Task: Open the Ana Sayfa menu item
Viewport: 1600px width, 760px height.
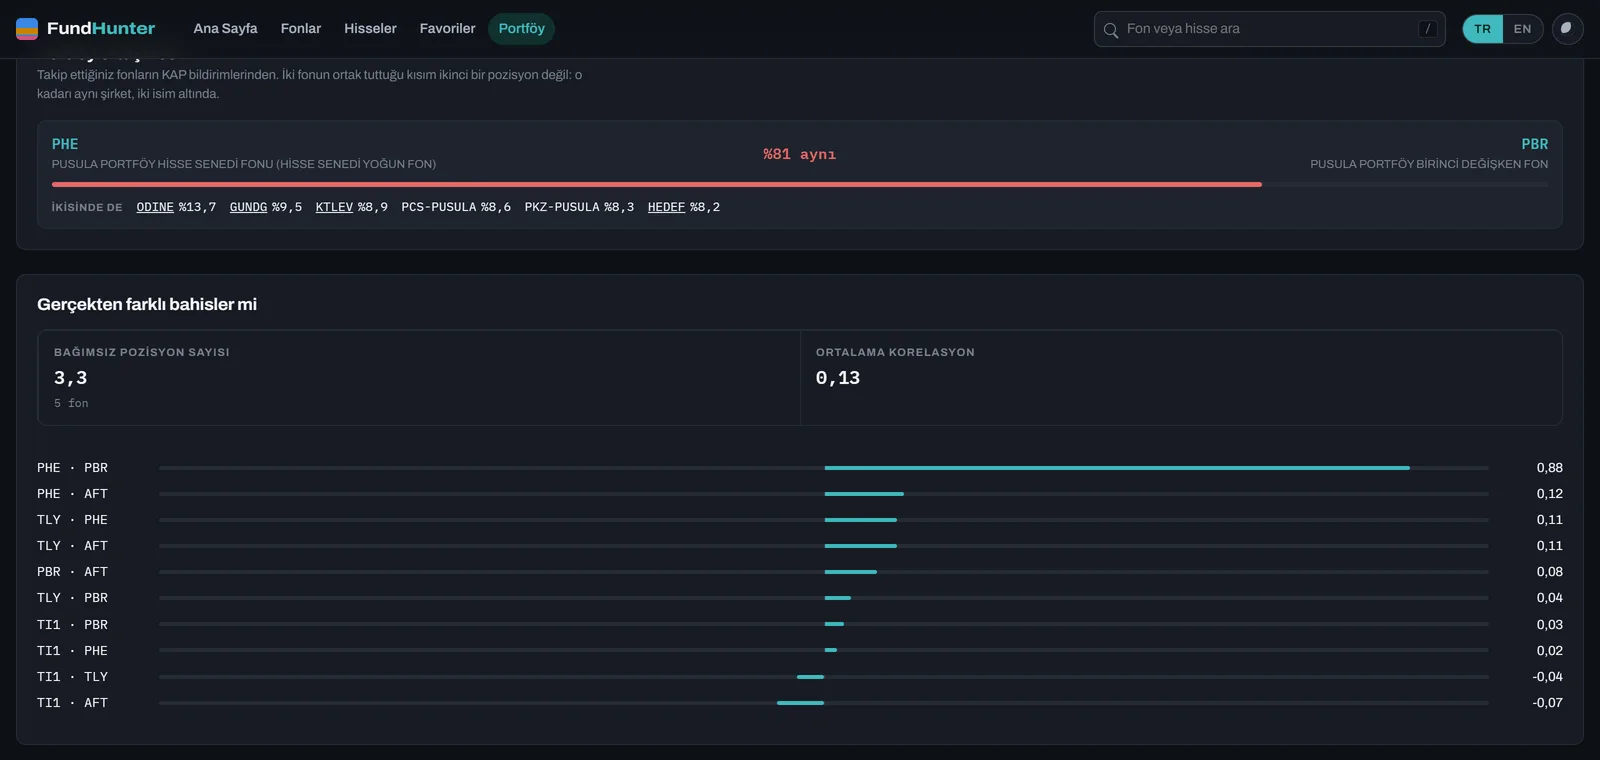Action: tap(225, 29)
